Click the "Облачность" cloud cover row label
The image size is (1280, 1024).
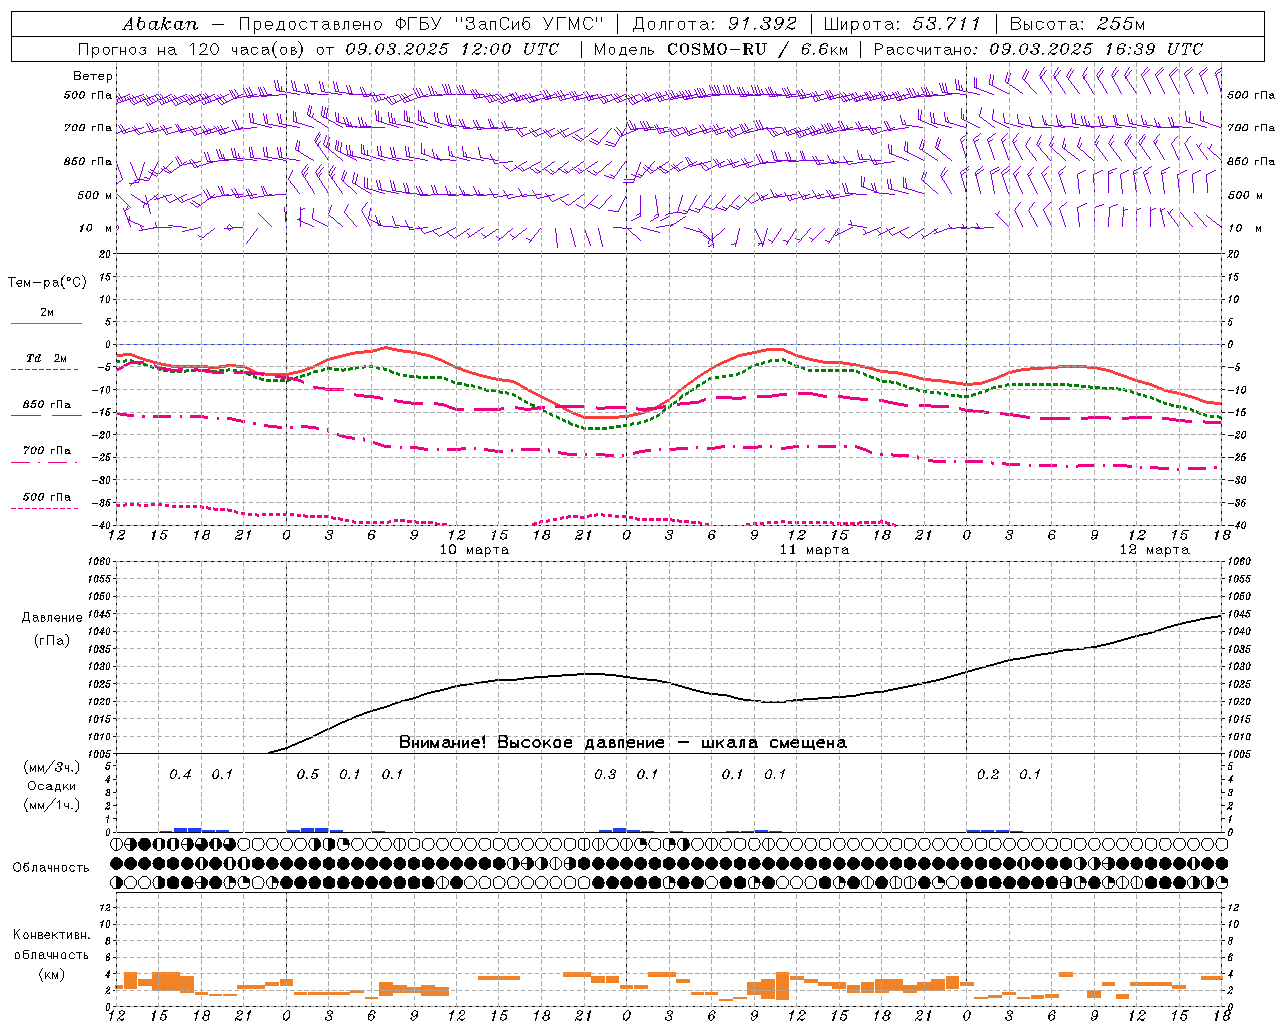(x=51, y=868)
